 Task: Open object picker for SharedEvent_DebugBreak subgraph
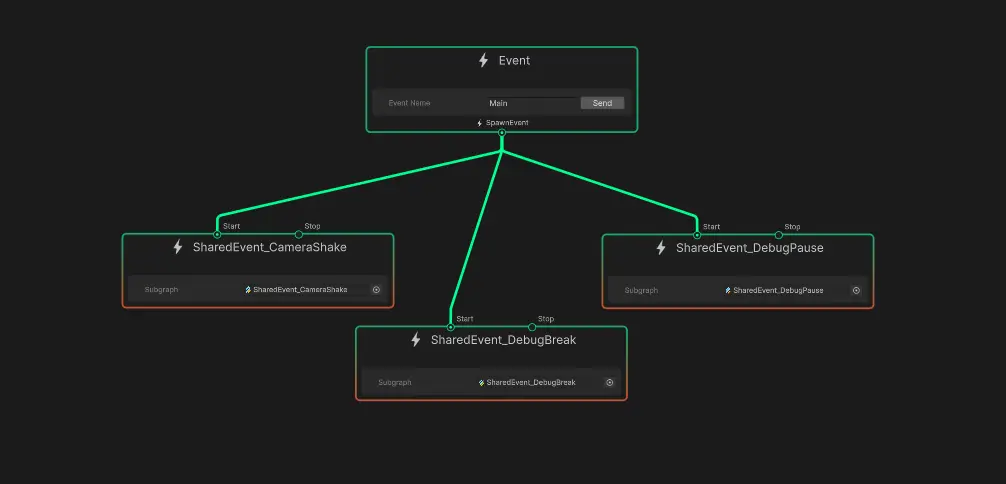pos(609,382)
